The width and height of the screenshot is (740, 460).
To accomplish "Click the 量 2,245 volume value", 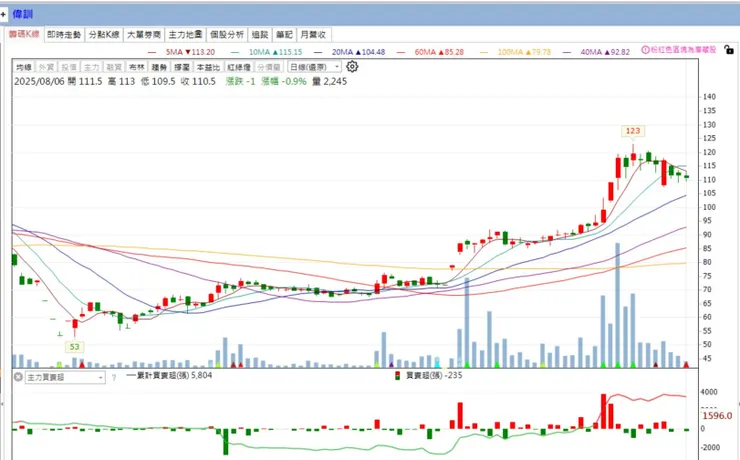I will 330,81.
